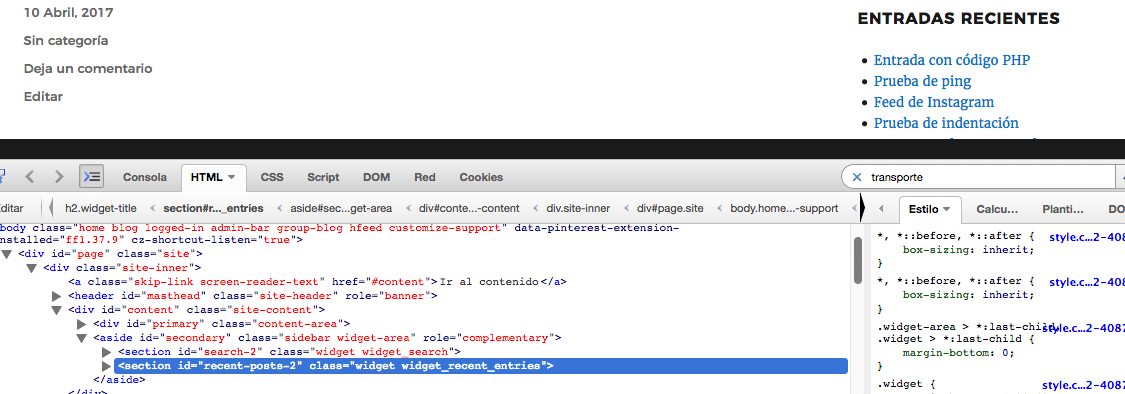Switch to the Calcu... side tab

(997, 209)
